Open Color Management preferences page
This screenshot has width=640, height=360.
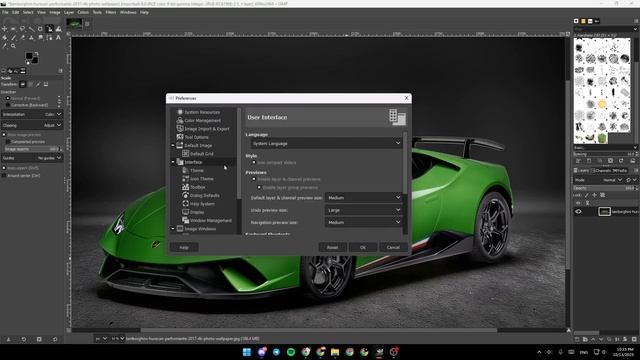click(202, 120)
